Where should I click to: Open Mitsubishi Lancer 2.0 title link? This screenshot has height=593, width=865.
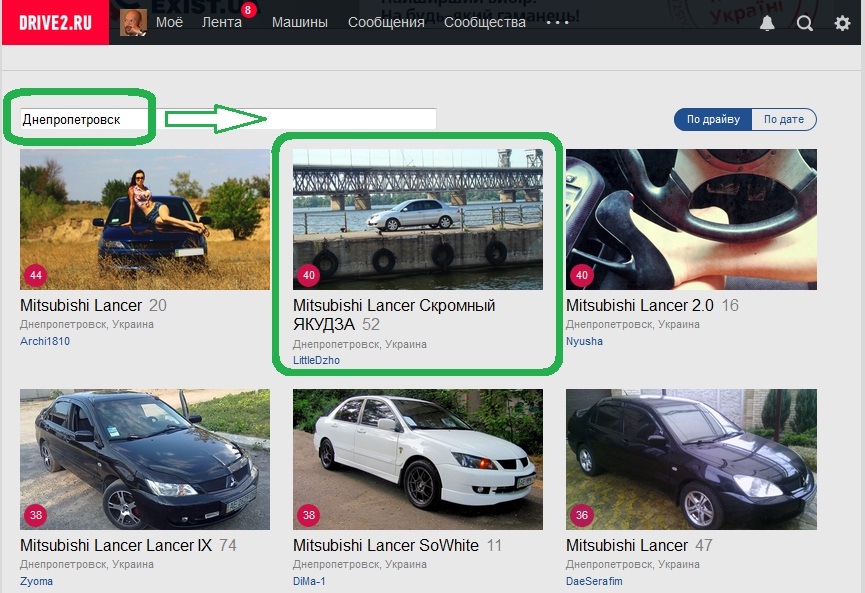640,305
